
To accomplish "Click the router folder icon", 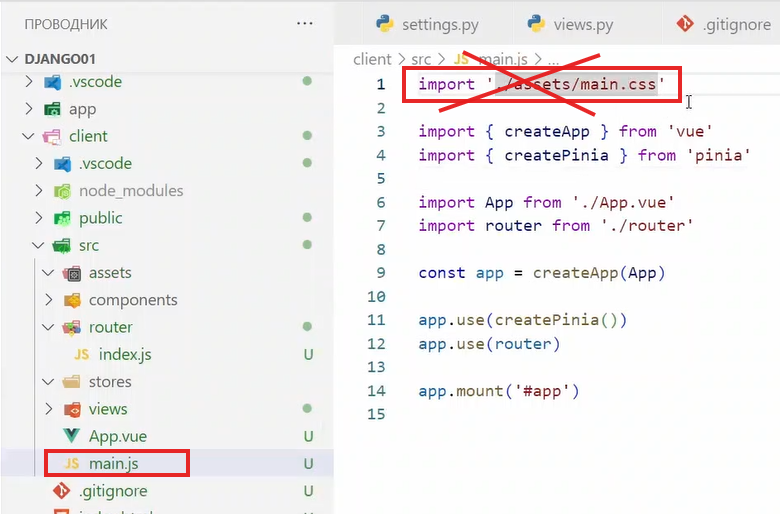I will (x=72, y=327).
